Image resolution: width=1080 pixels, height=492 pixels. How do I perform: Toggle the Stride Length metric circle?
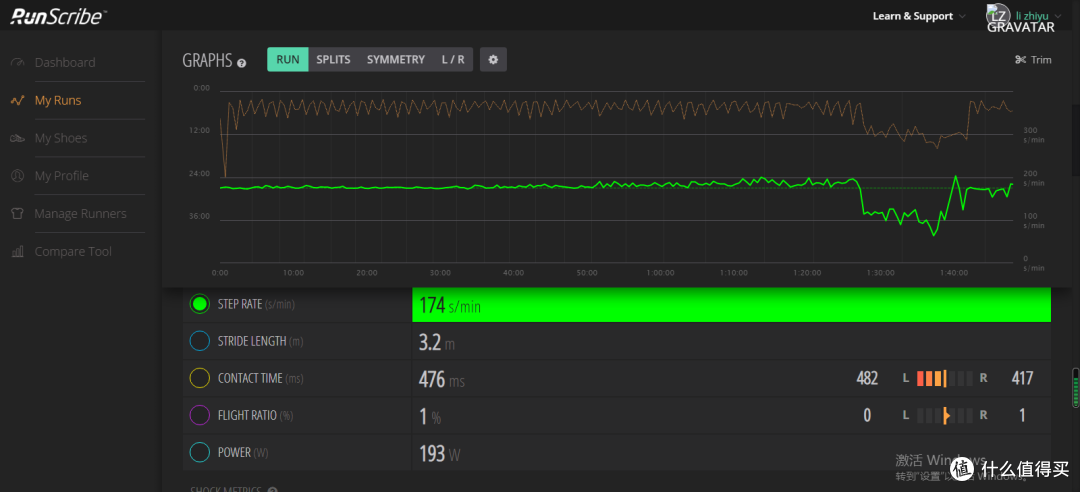[200, 341]
